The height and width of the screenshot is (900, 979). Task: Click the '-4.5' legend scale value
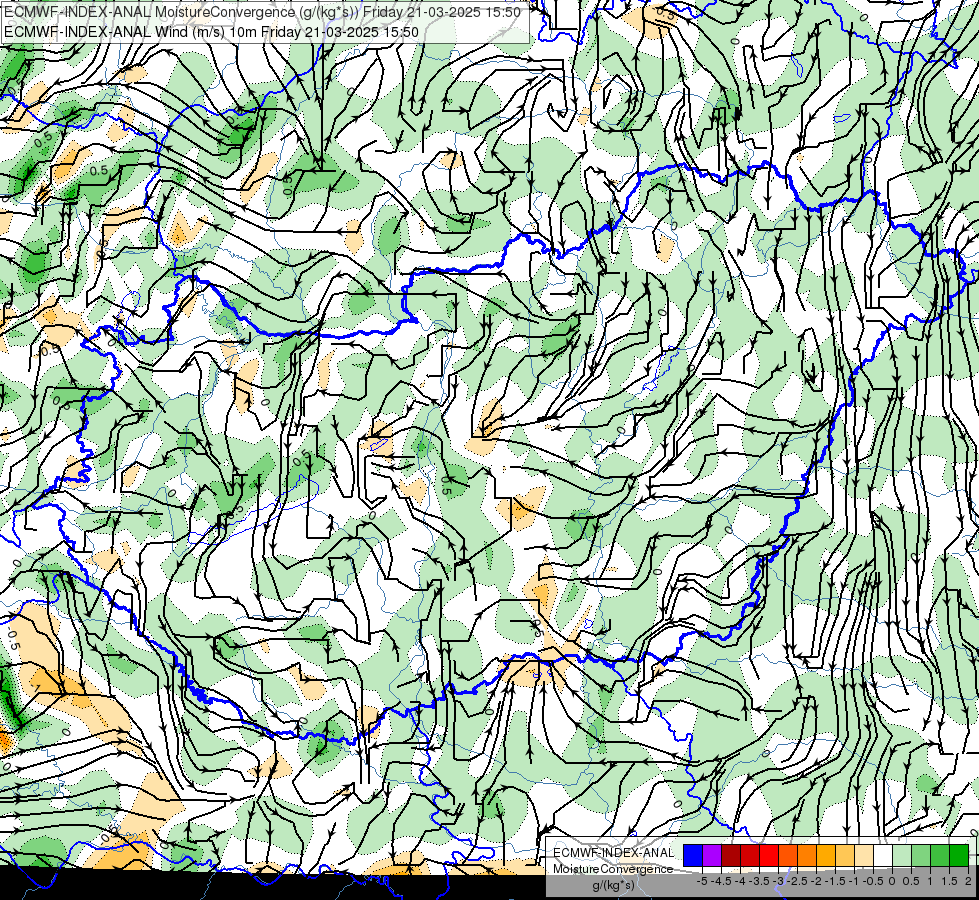721,881
